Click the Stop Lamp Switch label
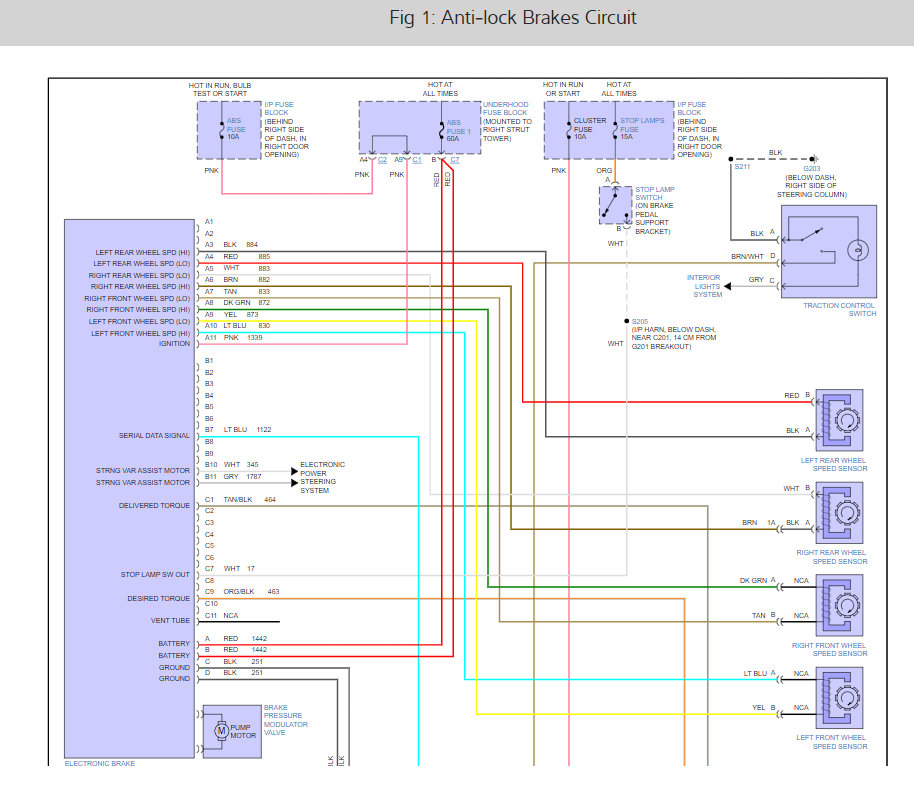914x787 pixels. tap(655, 194)
